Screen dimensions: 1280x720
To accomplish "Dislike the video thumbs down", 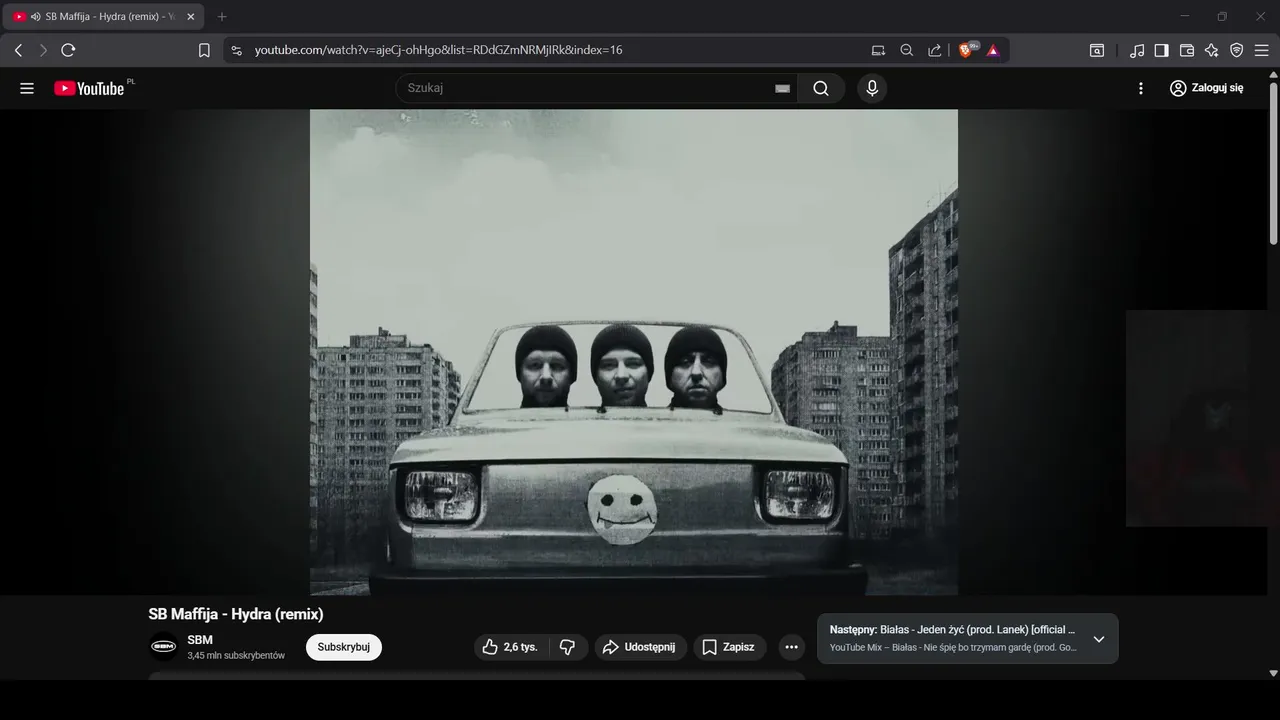I will [567, 647].
